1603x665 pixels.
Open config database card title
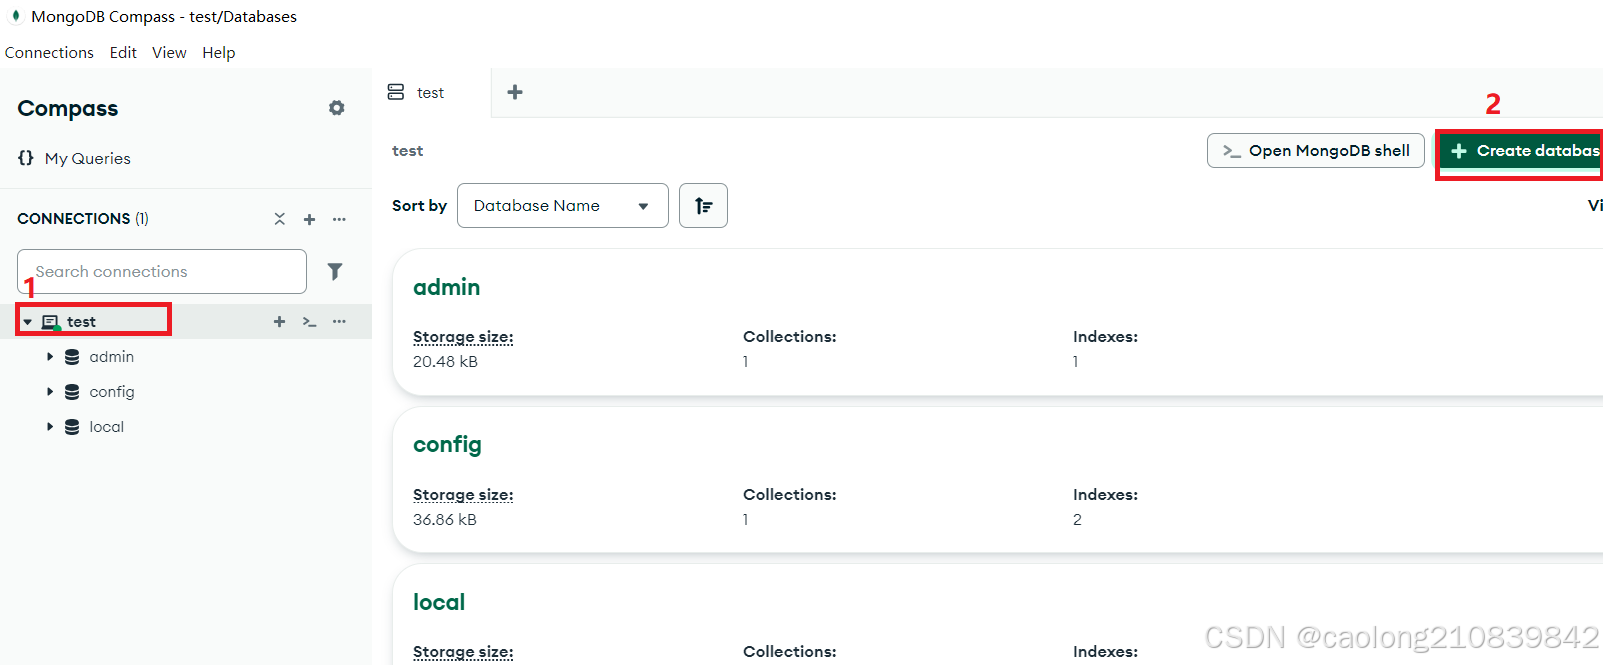[x=447, y=445]
